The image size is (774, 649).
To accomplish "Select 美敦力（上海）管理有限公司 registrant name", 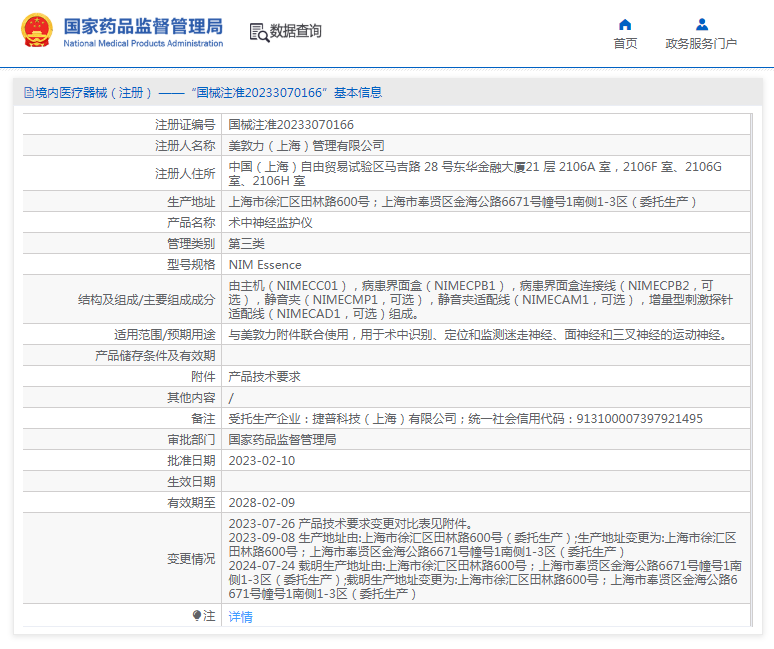I will click(306, 146).
